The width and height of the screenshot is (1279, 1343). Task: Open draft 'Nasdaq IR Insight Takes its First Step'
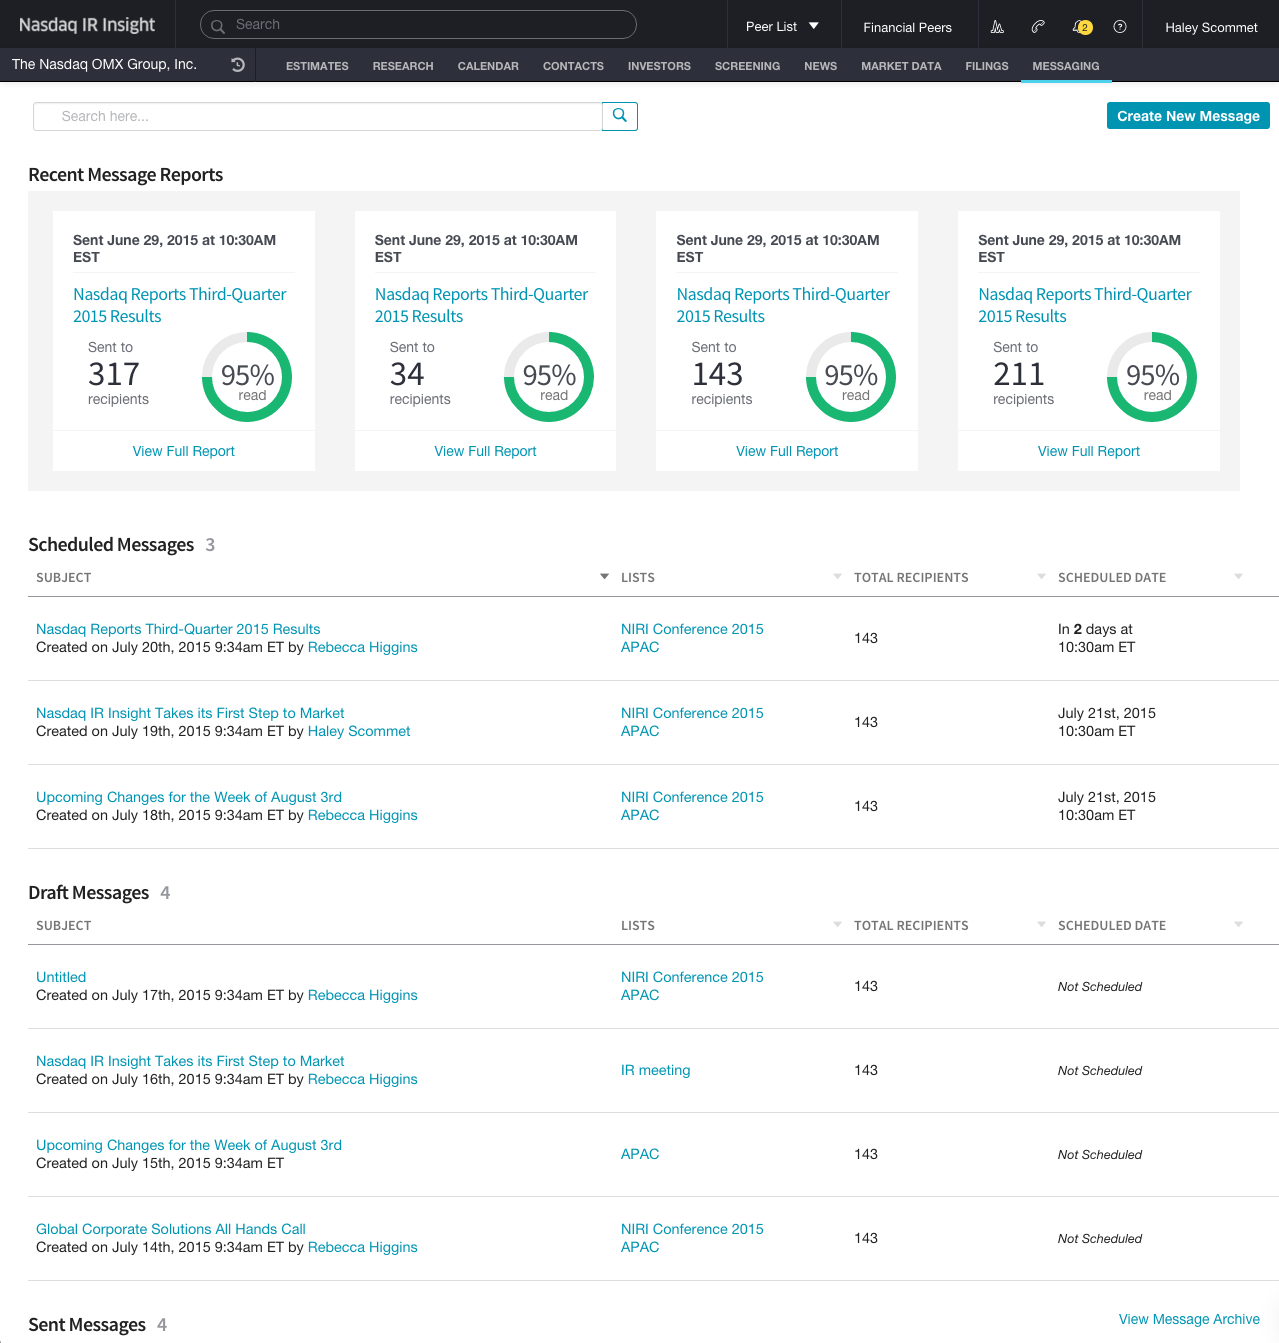(190, 1061)
